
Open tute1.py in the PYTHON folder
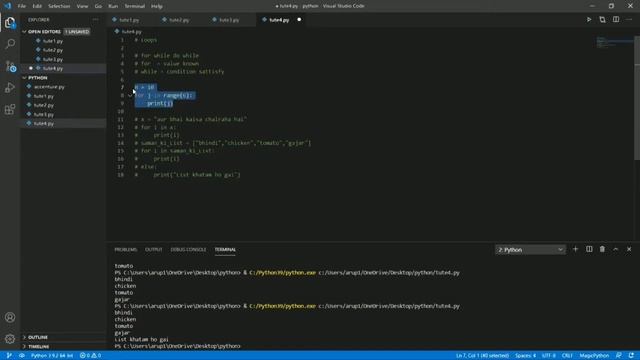[x=44, y=96]
